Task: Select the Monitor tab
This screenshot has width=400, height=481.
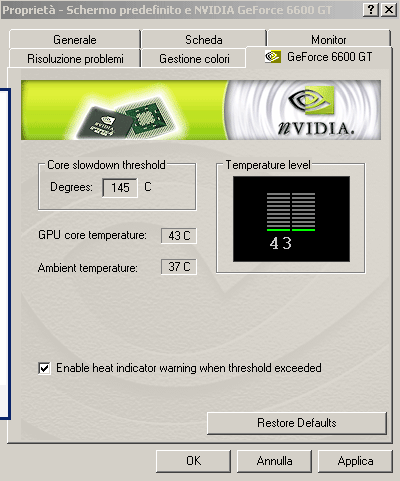Action: click(x=329, y=40)
